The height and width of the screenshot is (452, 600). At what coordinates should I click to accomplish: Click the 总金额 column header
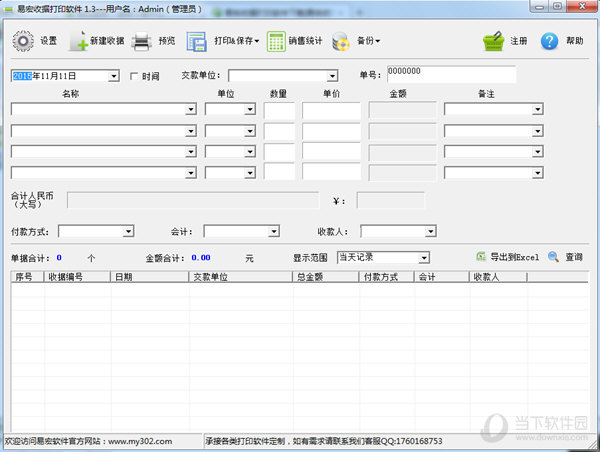click(x=325, y=277)
